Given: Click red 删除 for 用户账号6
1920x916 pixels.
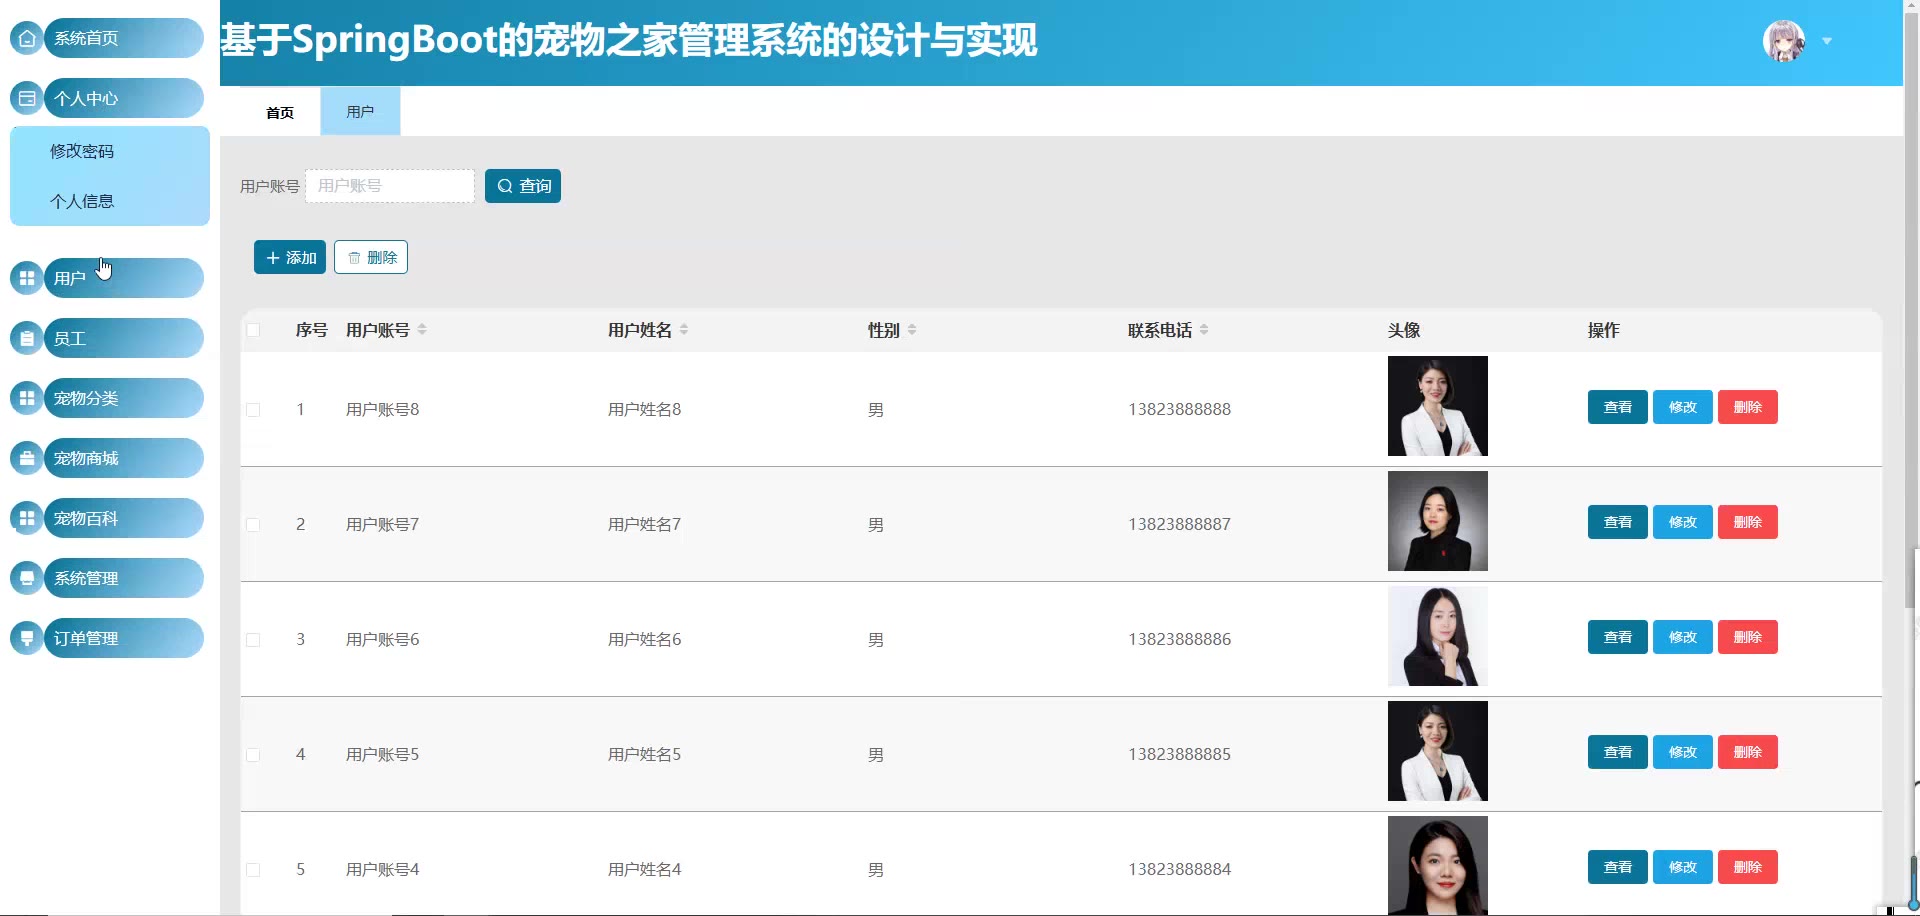Looking at the screenshot, I should (x=1748, y=637).
